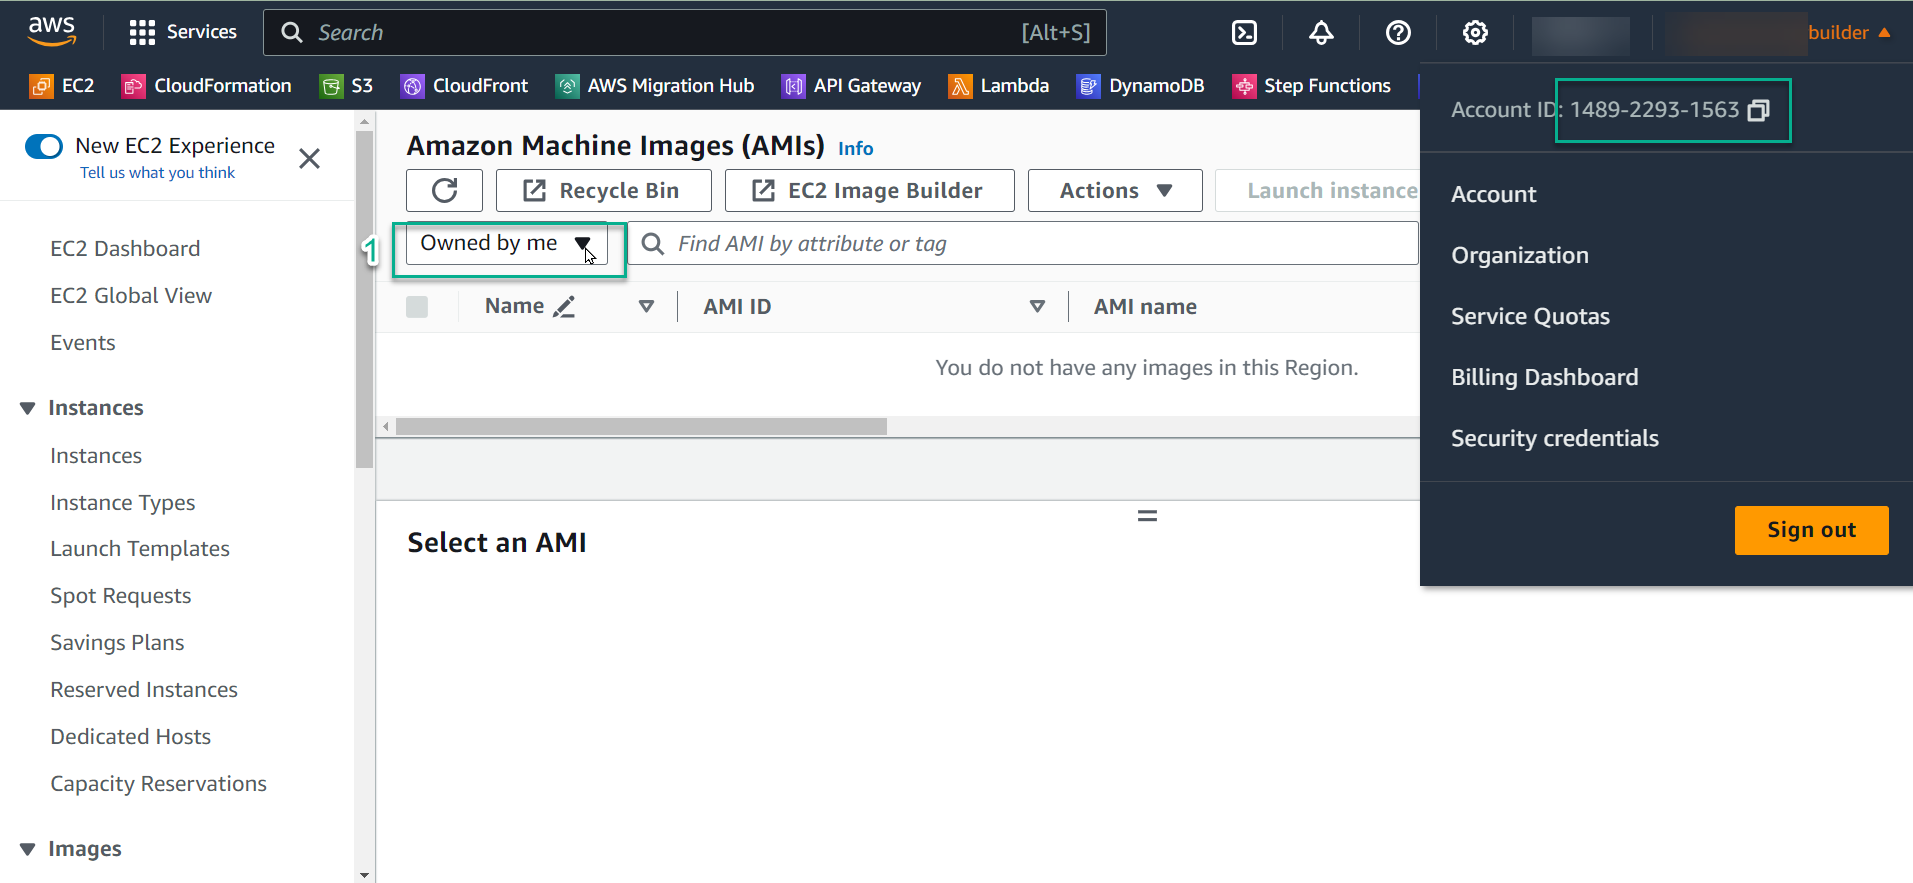Screen dimensions: 1913x883
Task: Open the Recycle Bin button
Action: coord(603,190)
